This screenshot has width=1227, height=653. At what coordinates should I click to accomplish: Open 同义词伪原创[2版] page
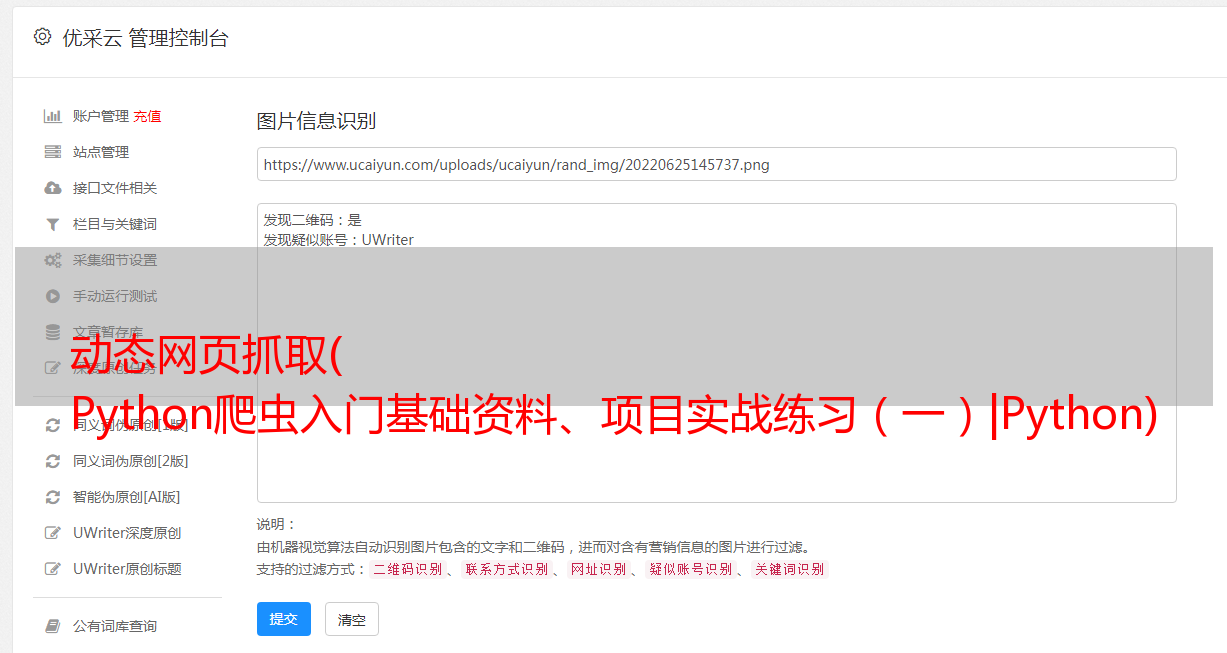point(131,461)
